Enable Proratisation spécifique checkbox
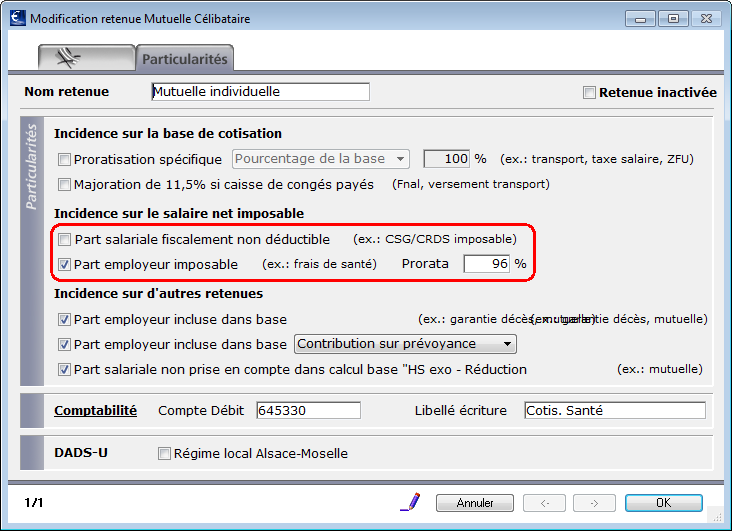 pyautogui.click(x=64, y=160)
